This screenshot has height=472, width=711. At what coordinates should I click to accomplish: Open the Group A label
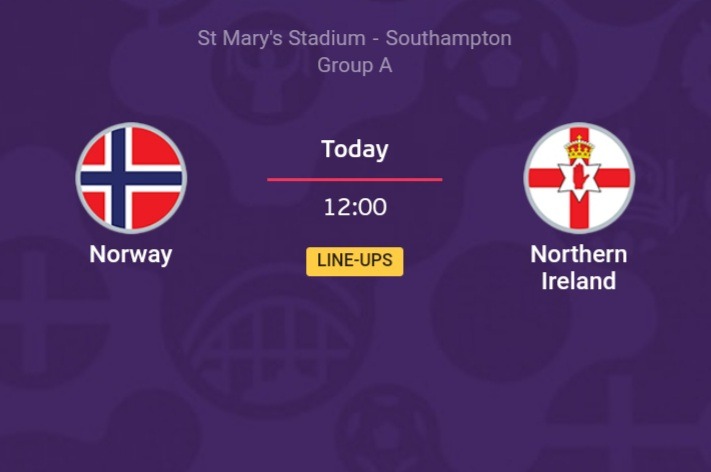pos(354,65)
